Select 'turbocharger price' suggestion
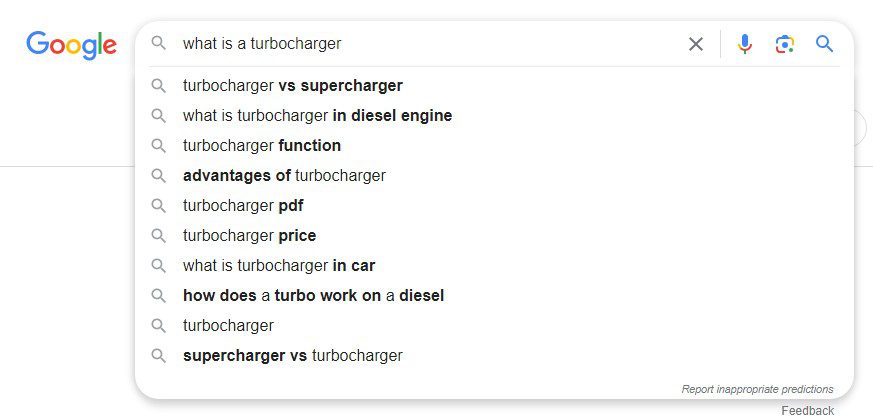The image size is (873, 419). tap(494, 236)
